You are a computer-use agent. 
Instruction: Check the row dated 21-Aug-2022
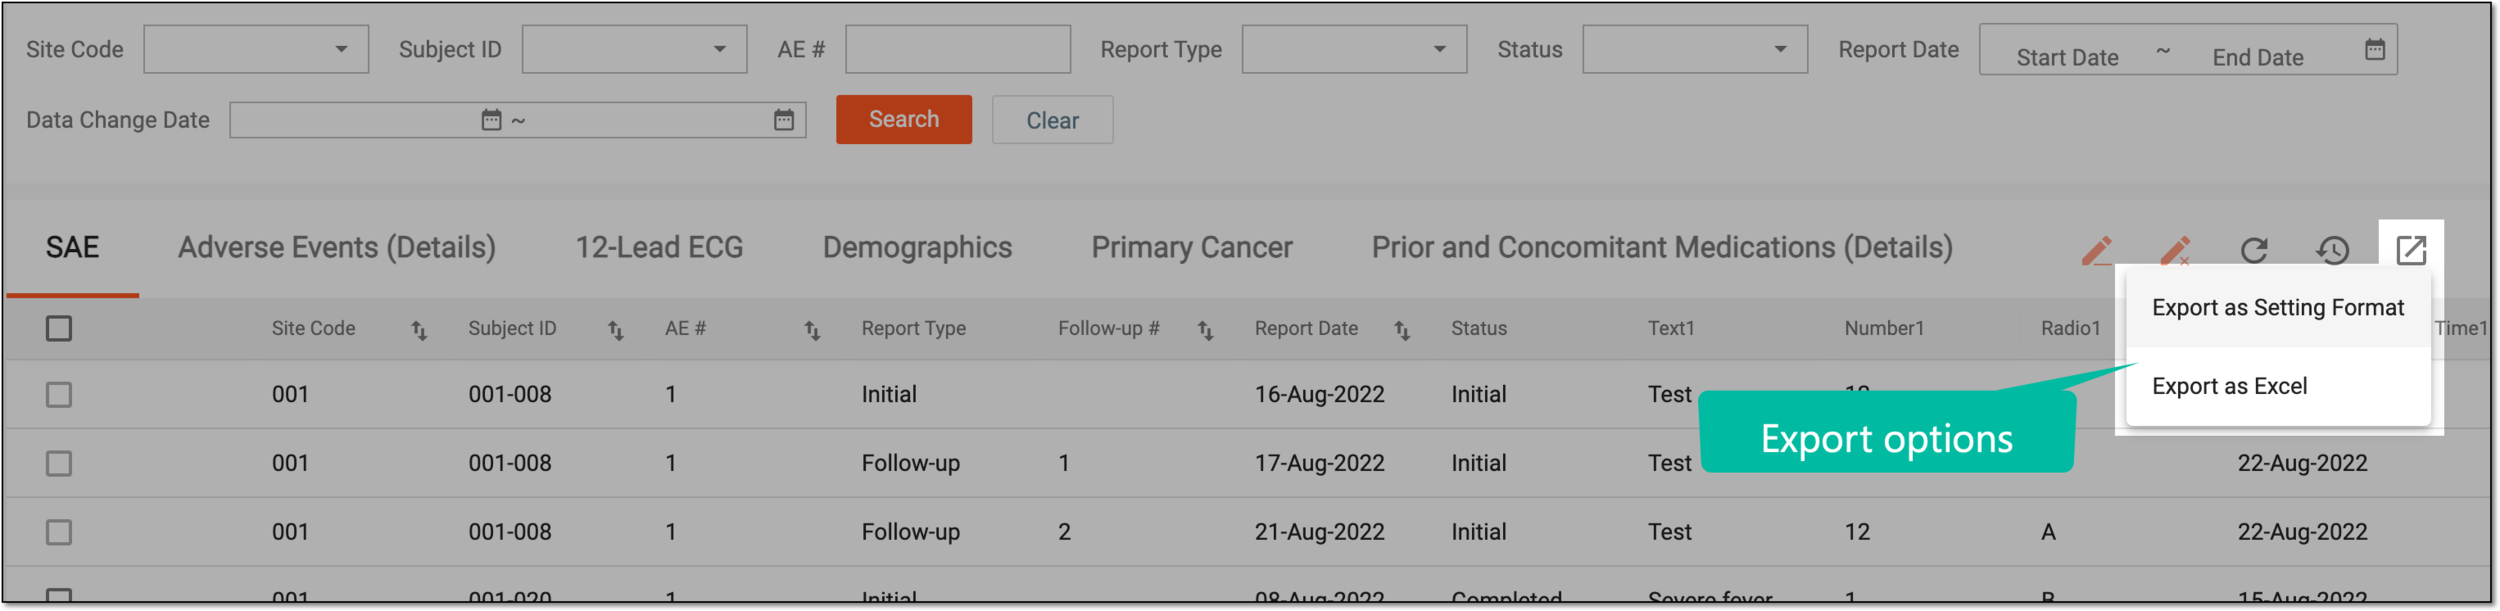click(59, 532)
